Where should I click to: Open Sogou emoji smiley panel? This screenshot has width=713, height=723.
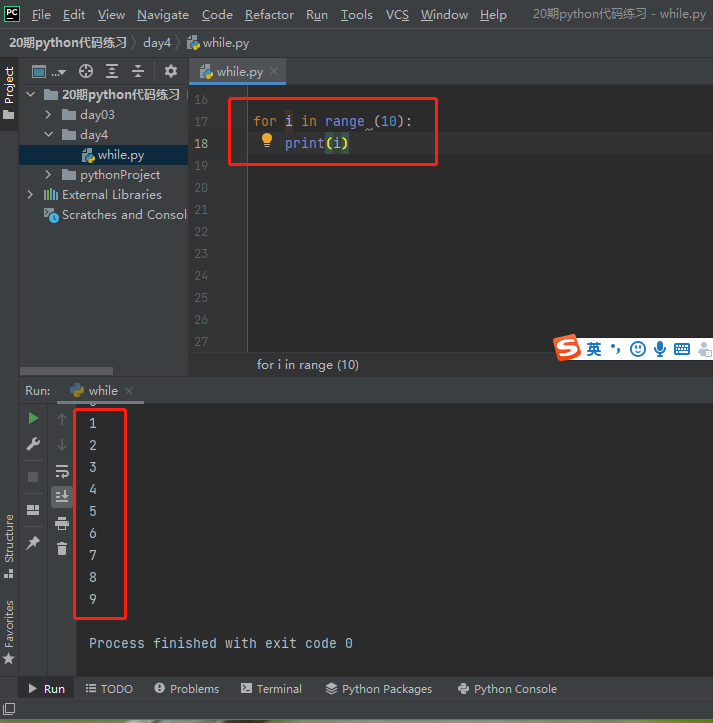pos(638,349)
